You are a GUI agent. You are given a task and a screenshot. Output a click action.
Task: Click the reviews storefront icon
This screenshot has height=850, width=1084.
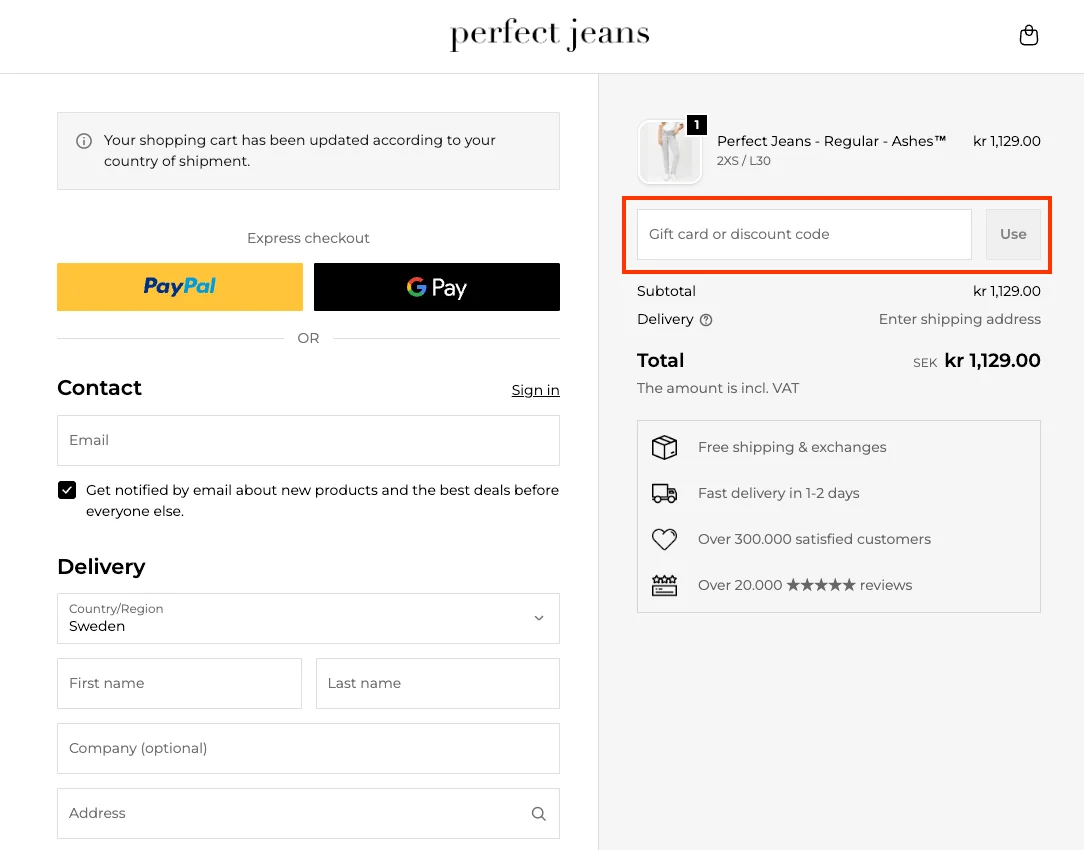point(664,585)
